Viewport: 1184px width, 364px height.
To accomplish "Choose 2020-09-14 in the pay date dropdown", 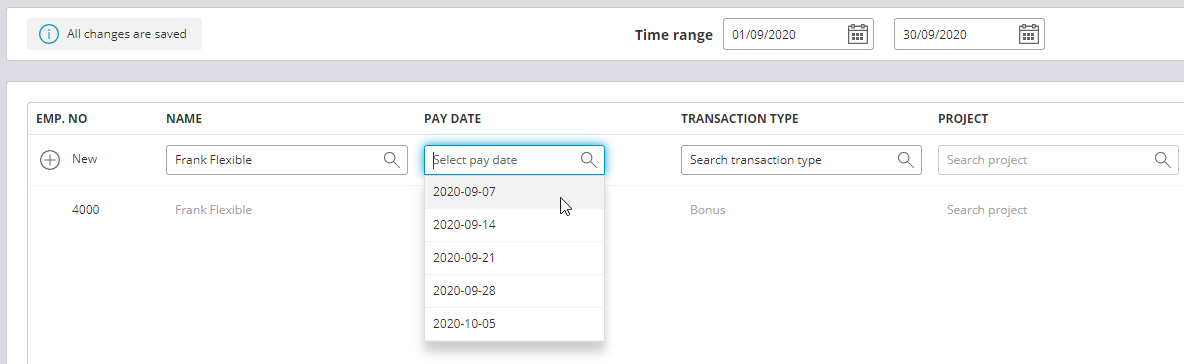I will coord(514,225).
